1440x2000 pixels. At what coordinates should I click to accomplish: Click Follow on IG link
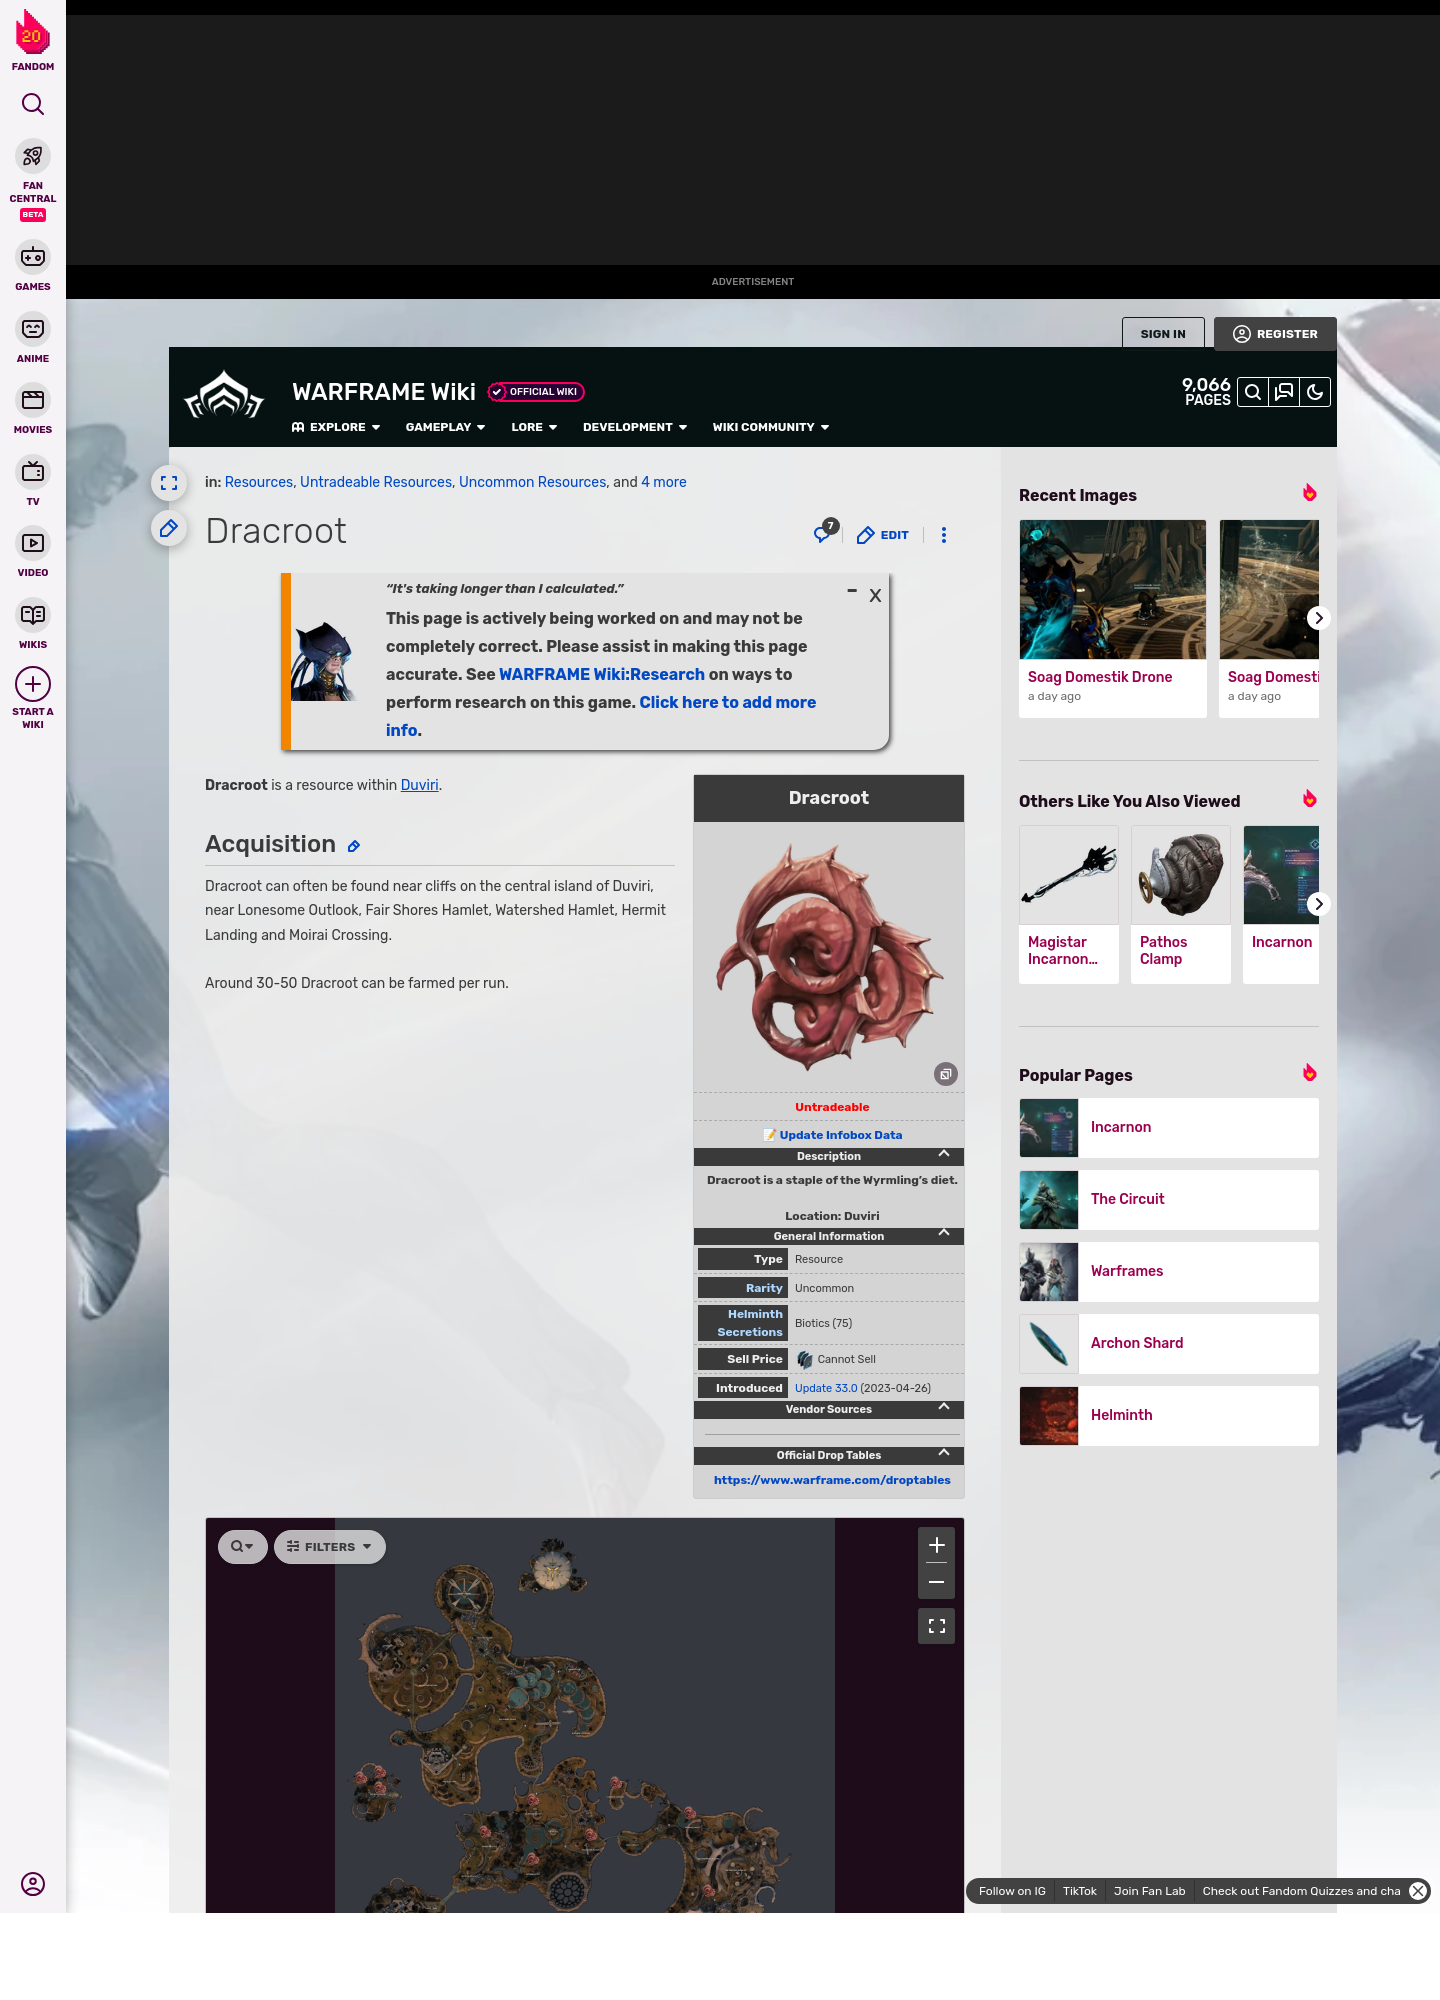click(1012, 1891)
